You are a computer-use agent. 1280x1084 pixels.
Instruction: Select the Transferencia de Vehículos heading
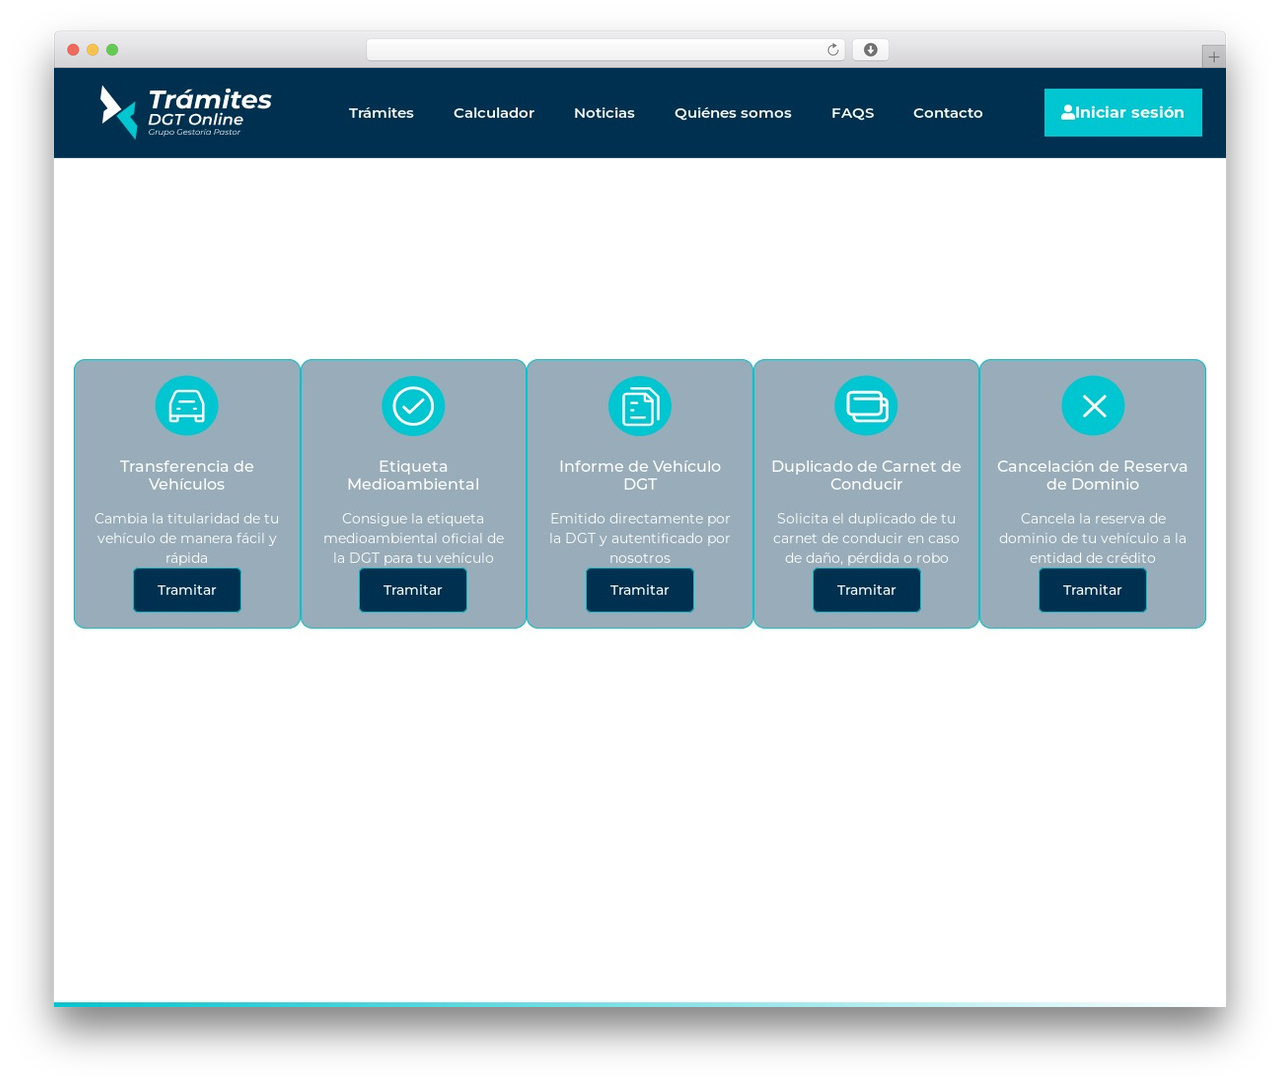coord(187,475)
